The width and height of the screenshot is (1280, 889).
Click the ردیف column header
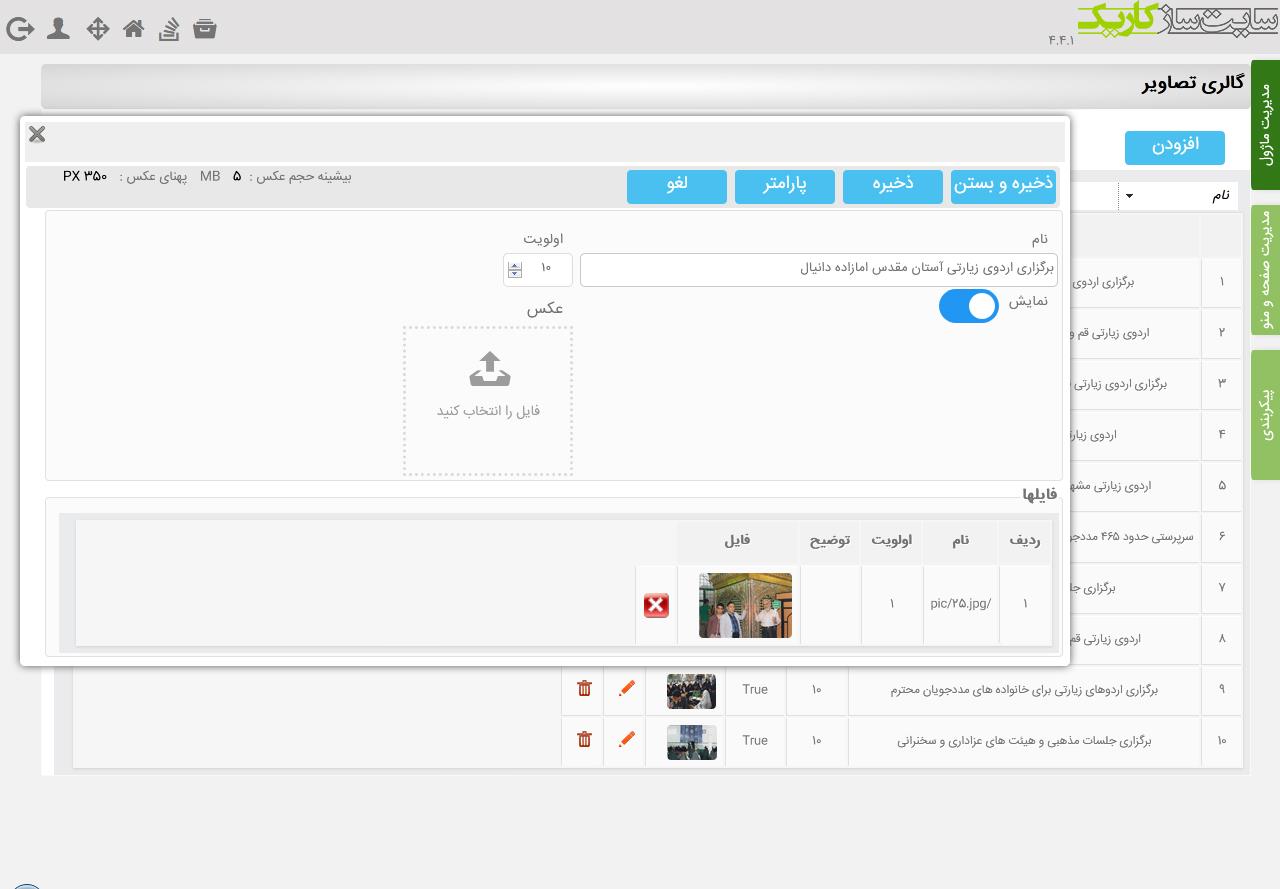1024,541
